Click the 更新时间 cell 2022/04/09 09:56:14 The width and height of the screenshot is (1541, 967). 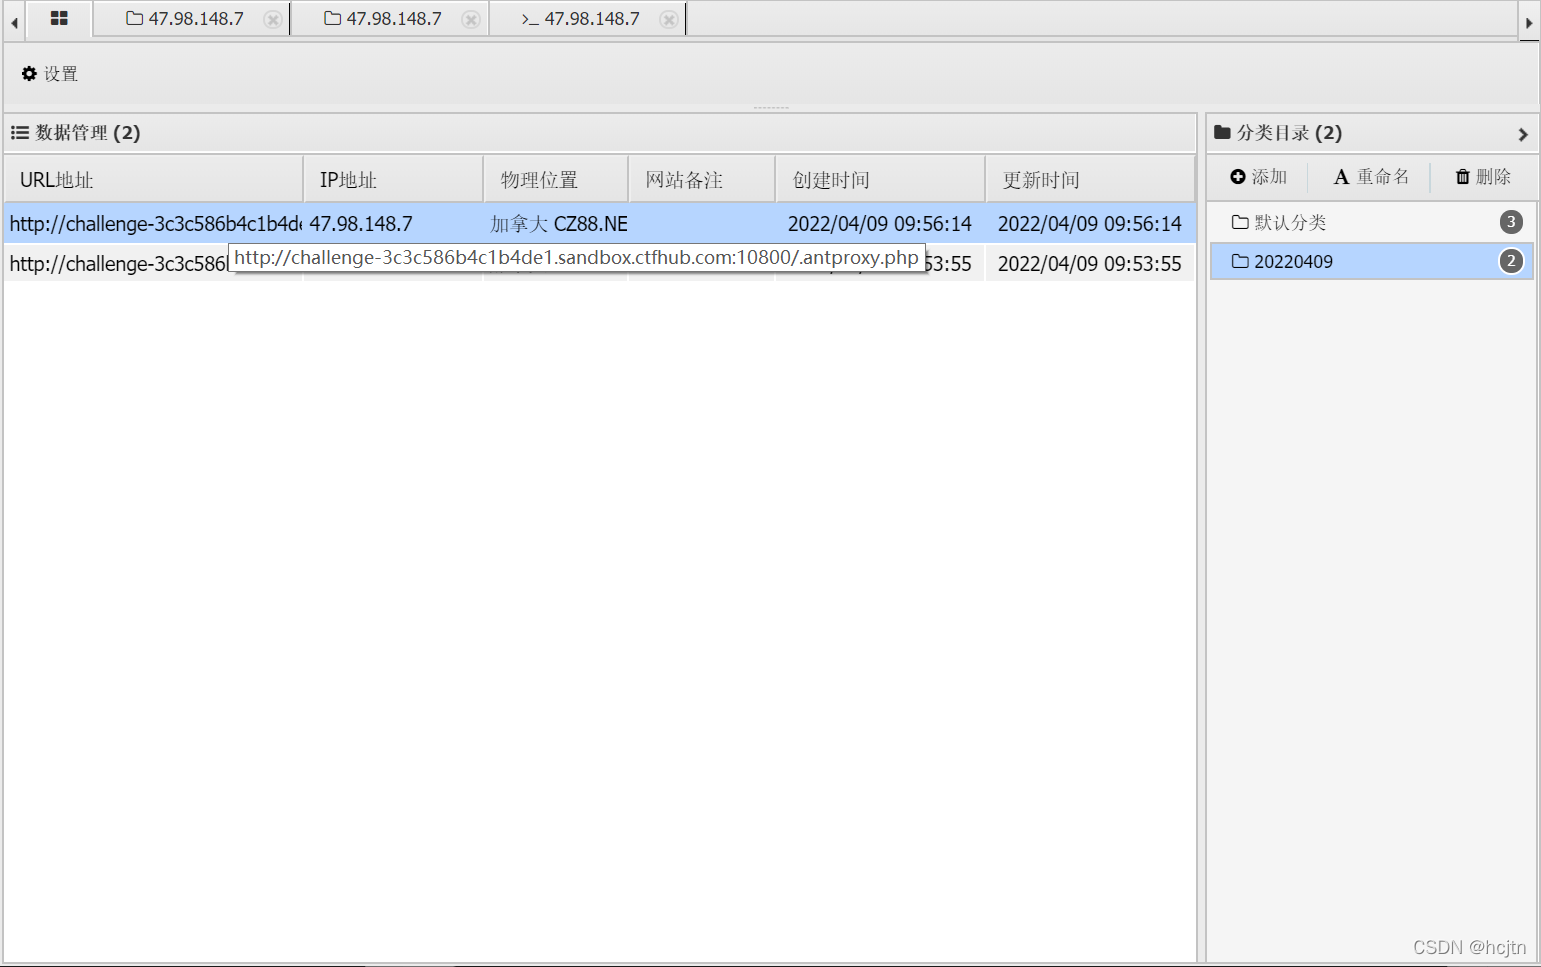(1089, 224)
